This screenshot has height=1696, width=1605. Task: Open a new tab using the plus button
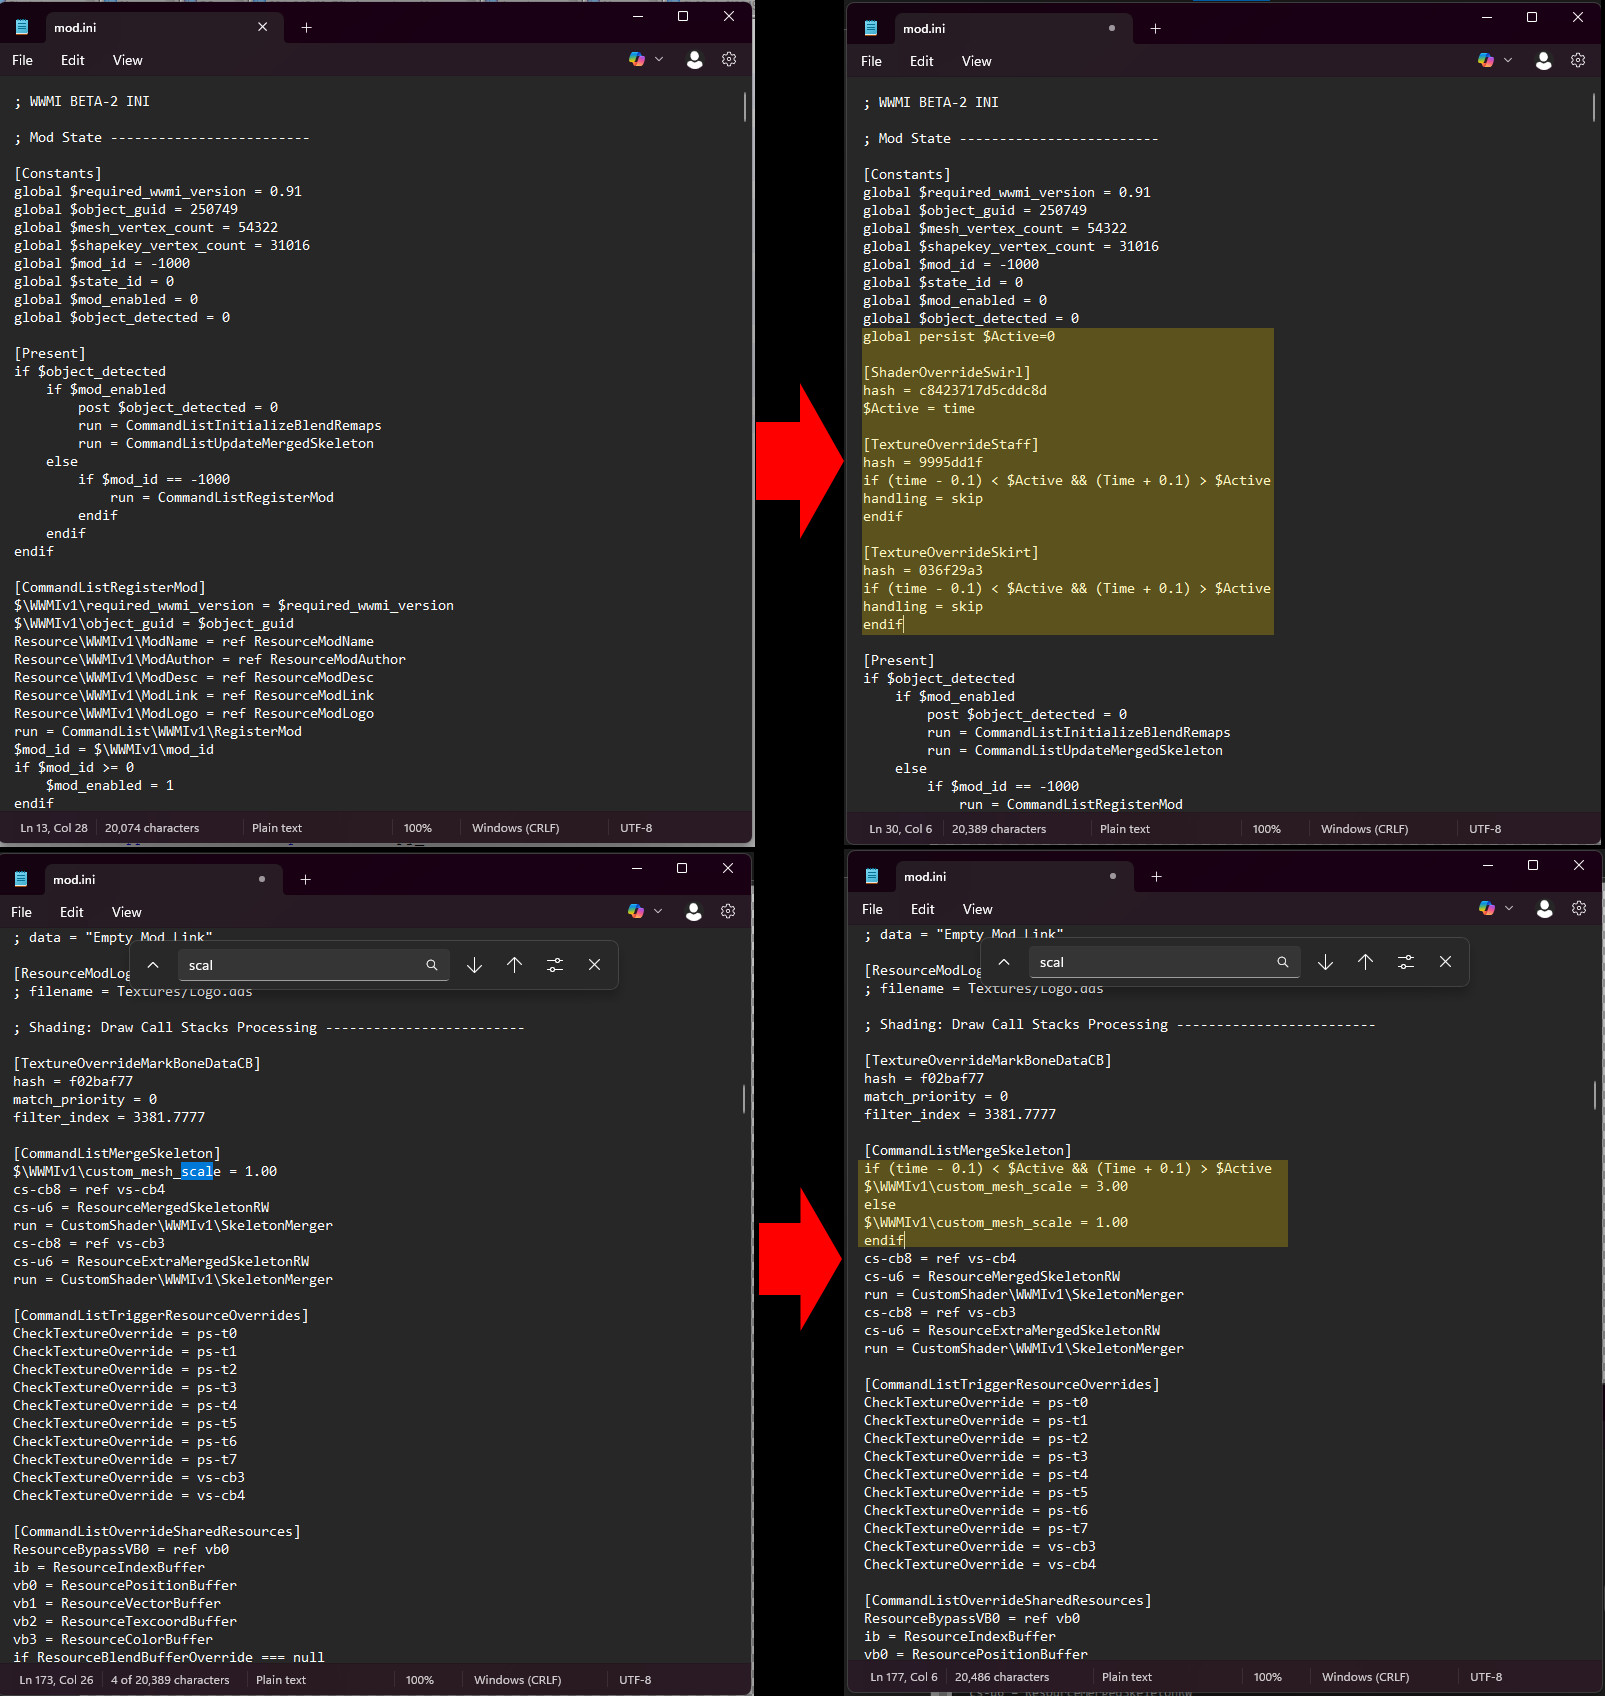306,27
